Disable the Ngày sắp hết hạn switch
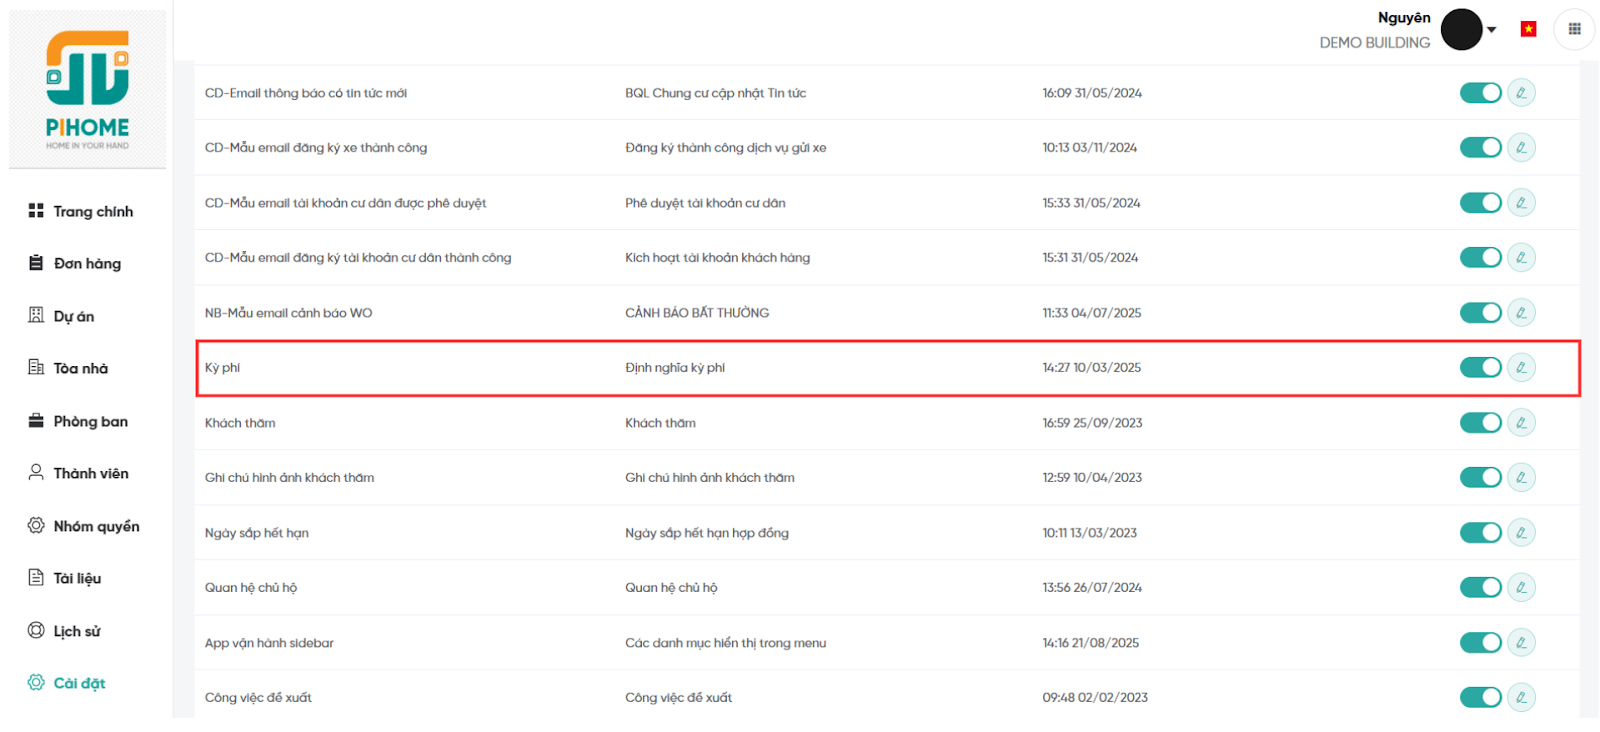This screenshot has height=732, width=1600. tap(1480, 533)
